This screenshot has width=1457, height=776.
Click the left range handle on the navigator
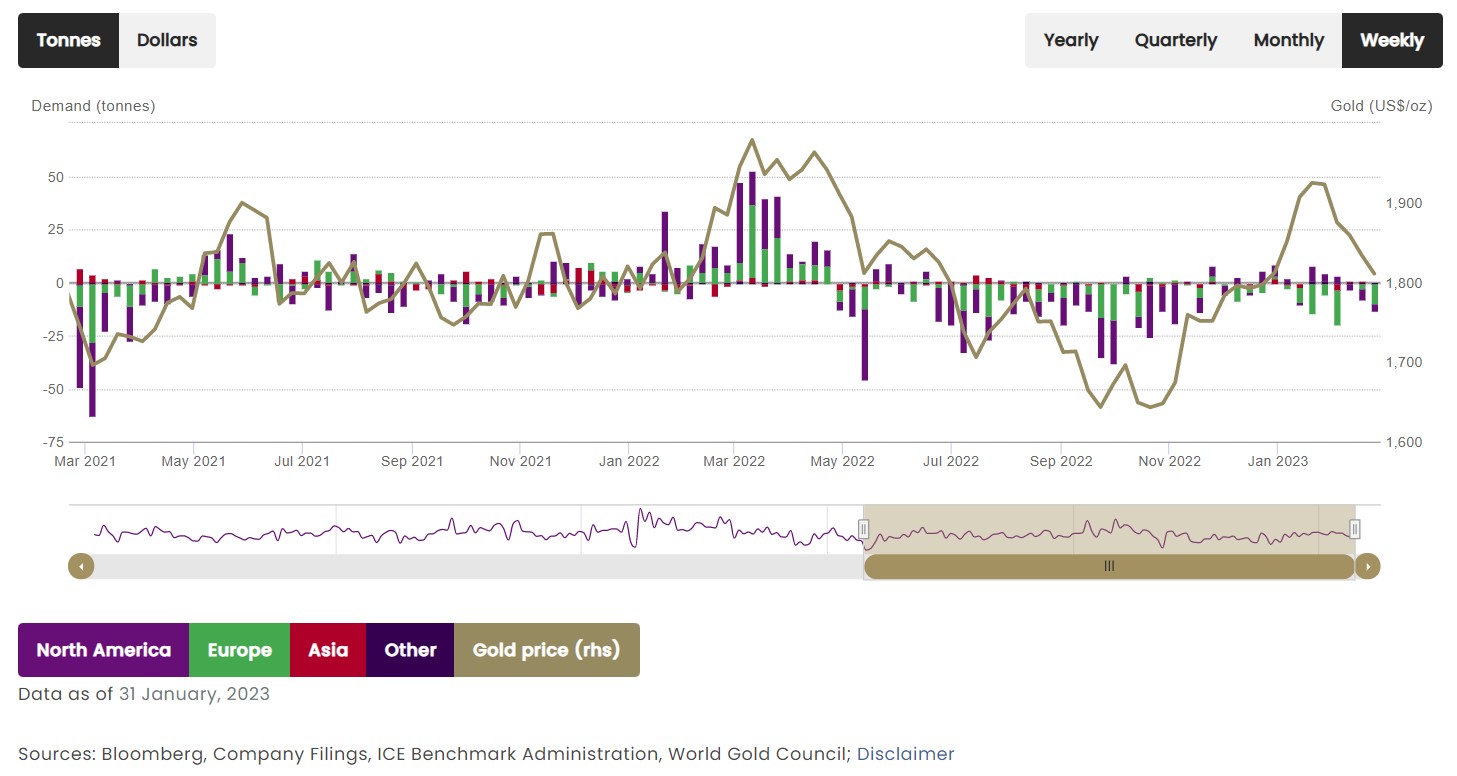tap(864, 529)
